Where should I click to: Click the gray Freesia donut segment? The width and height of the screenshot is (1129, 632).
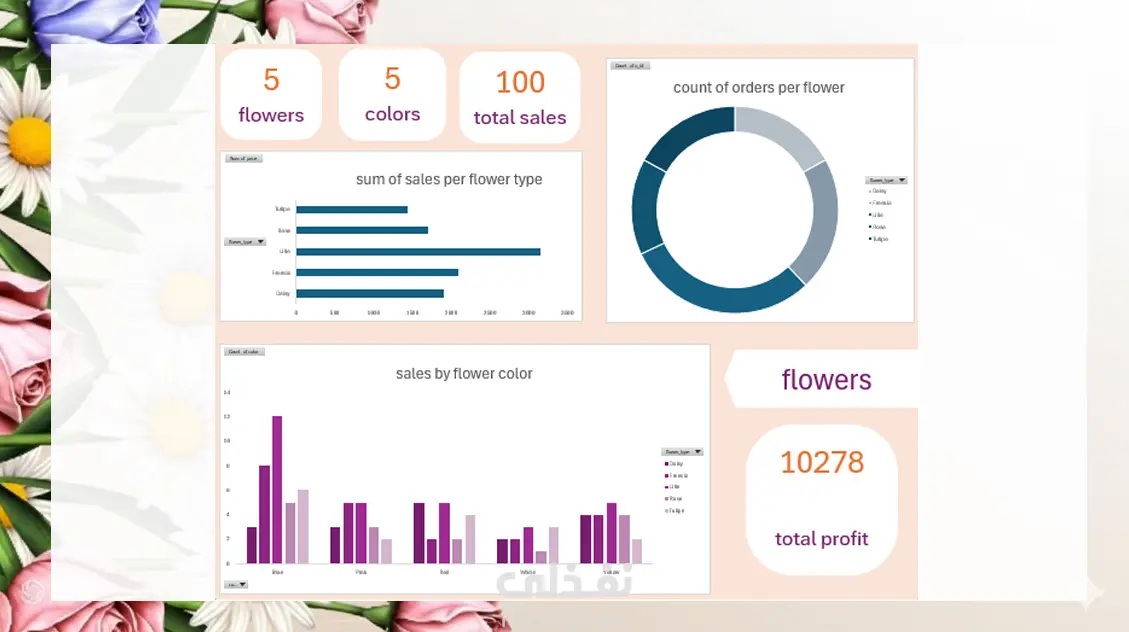pyautogui.click(x=822, y=220)
